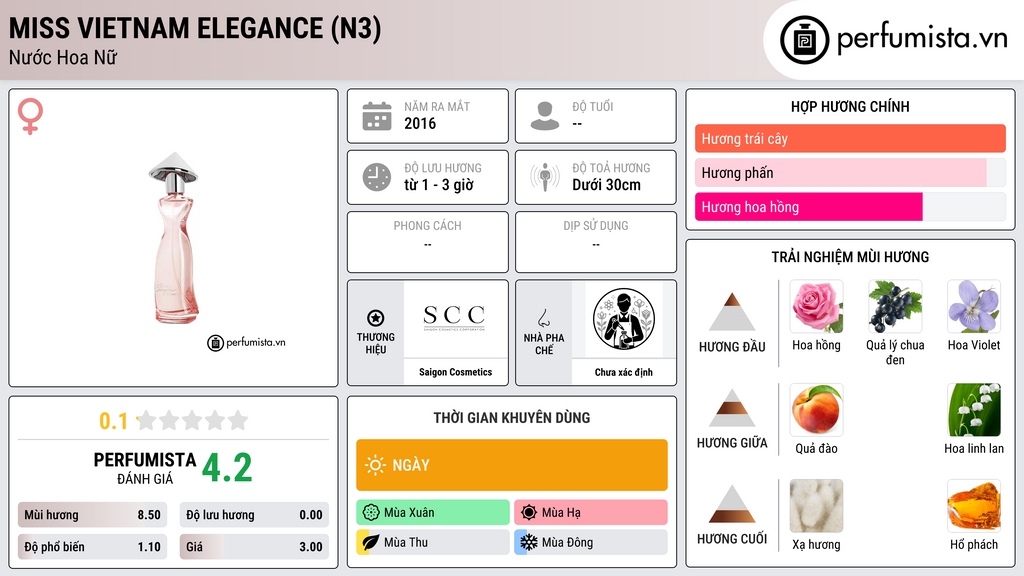Click the Mùa Xuân season tag
Viewport: 1024px width, 576px height.
pyautogui.click(x=433, y=513)
